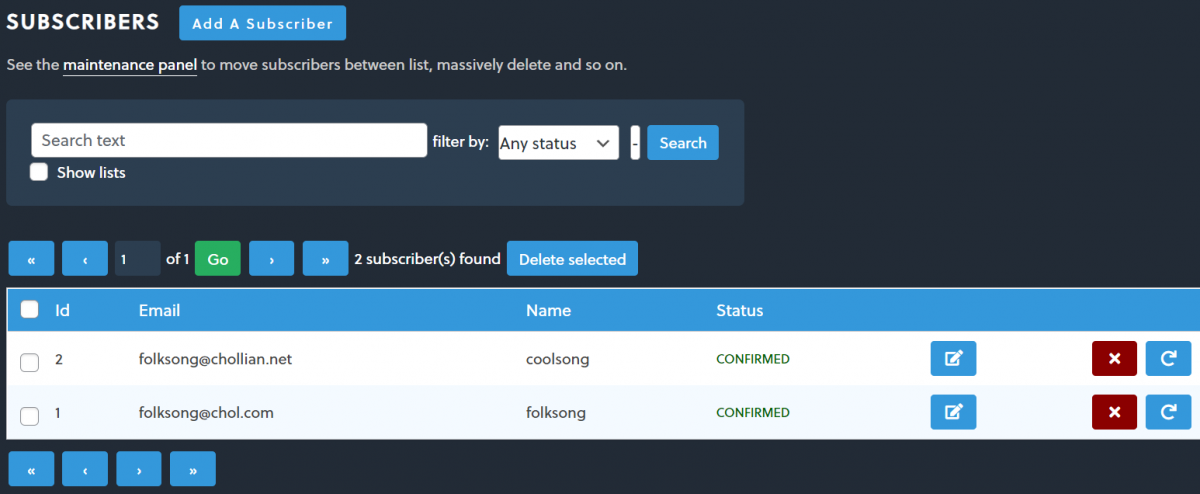Delete subscriber coolsong with red X

click(x=1114, y=359)
